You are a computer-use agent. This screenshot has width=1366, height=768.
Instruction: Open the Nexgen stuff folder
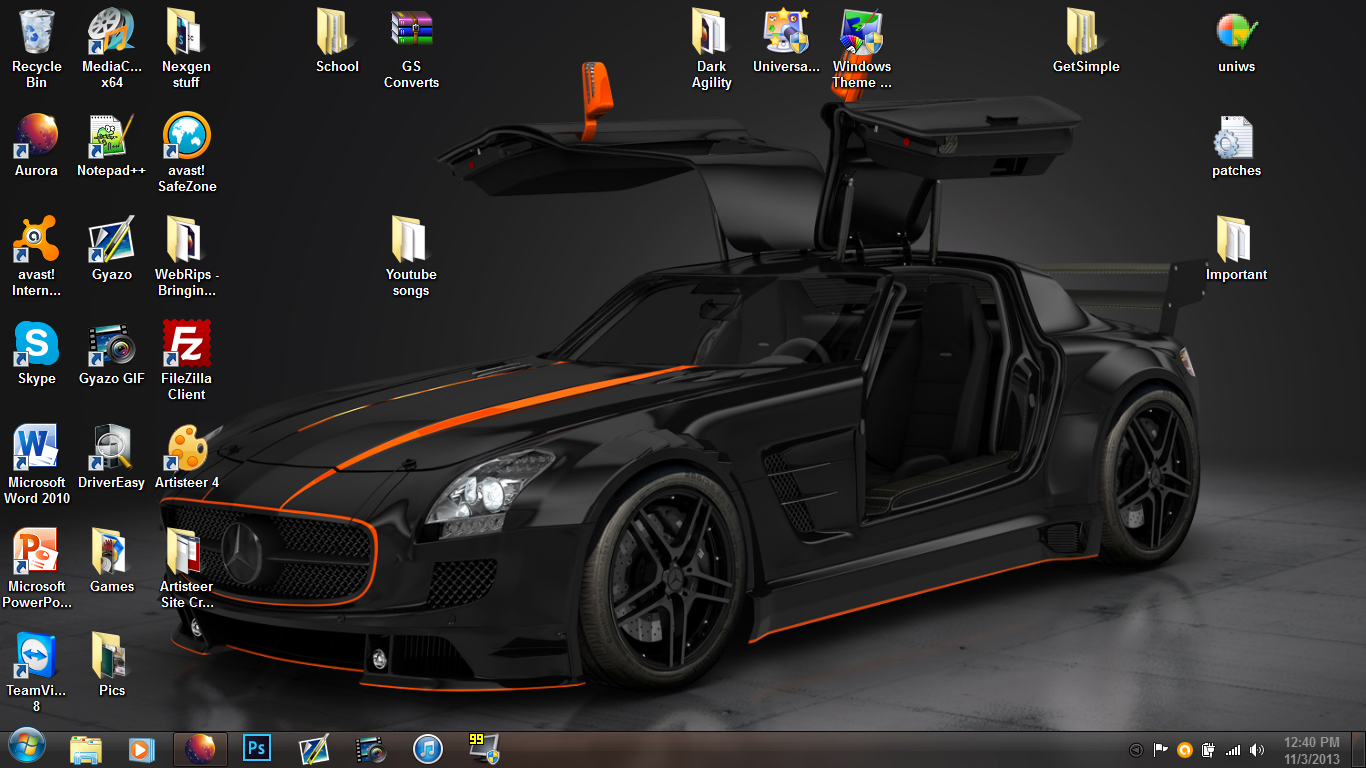pos(186,47)
